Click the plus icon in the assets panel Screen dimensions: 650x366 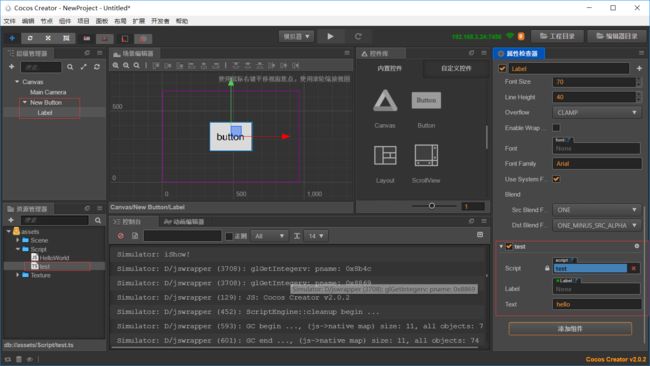pyautogui.click(x=11, y=220)
